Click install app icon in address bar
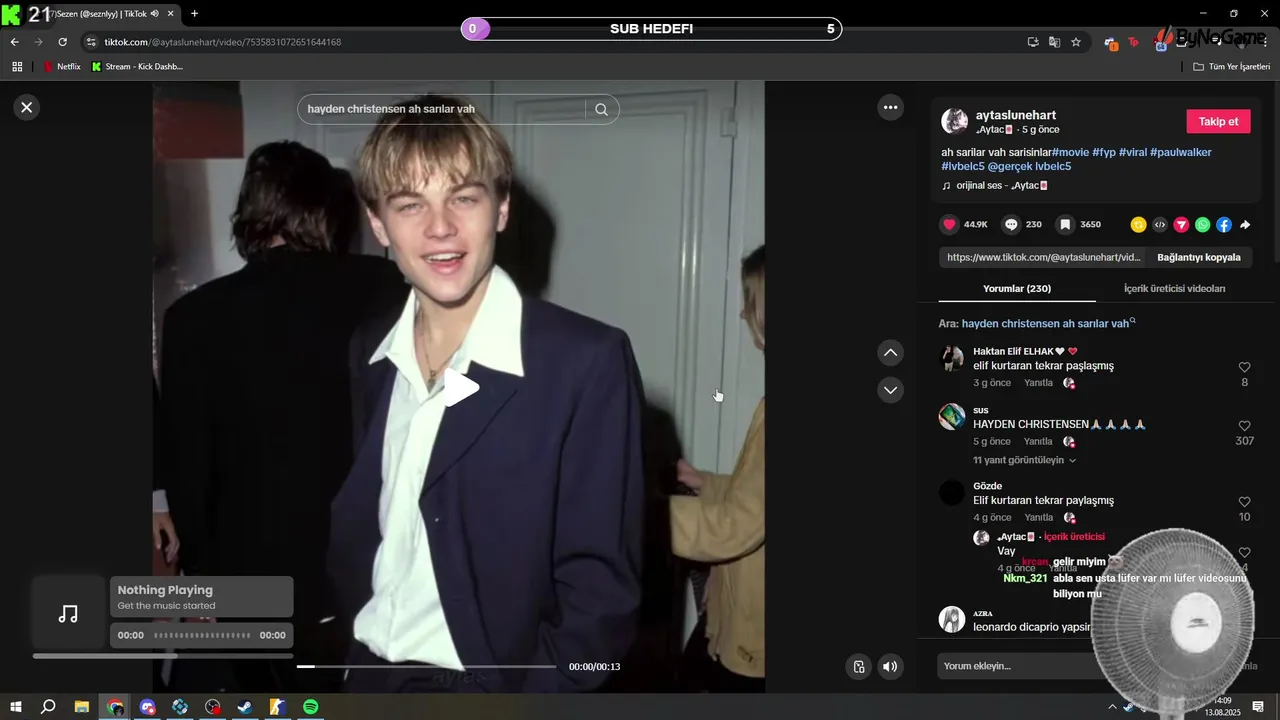This screenshot has width=1280, height=720. (x=1033, y=42)
